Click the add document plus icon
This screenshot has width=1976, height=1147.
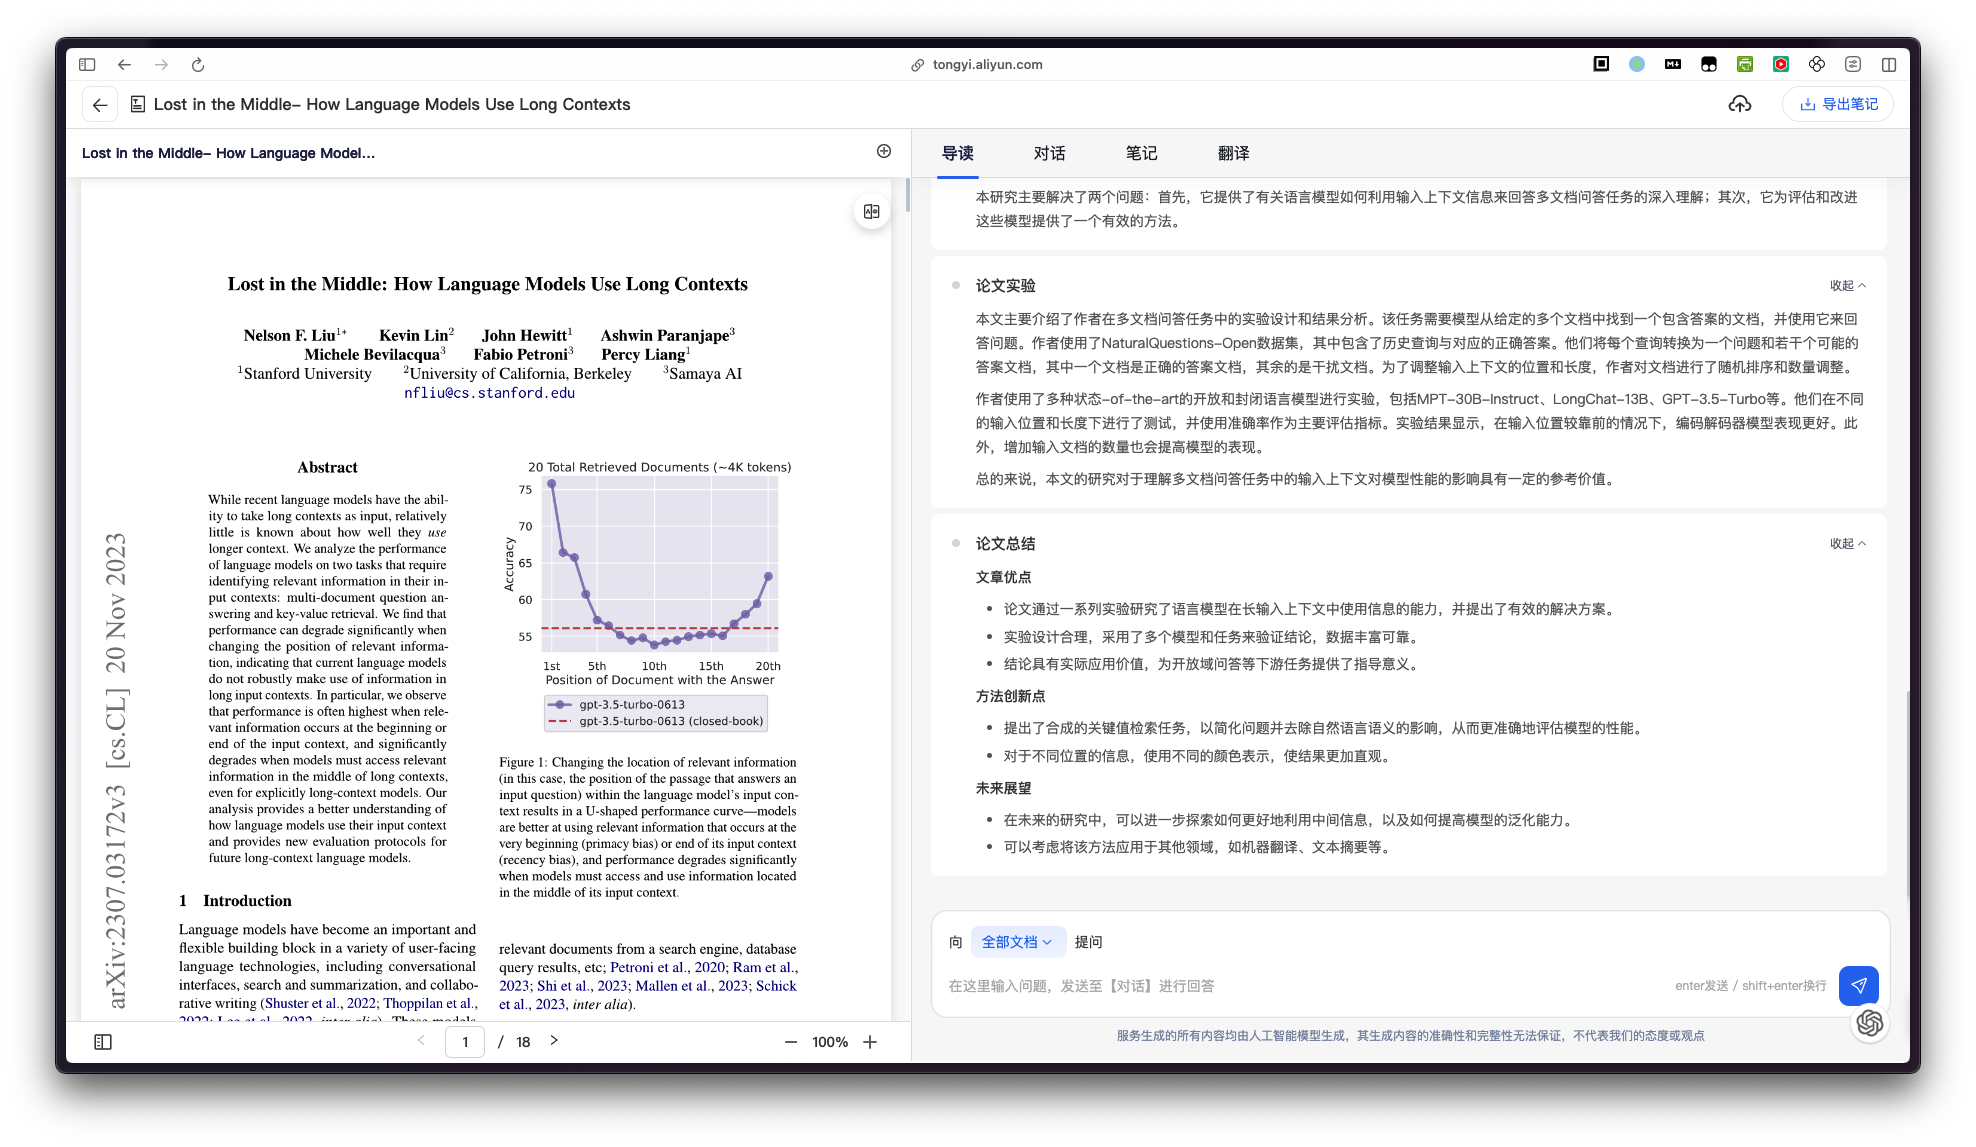[x=884, y=151]
